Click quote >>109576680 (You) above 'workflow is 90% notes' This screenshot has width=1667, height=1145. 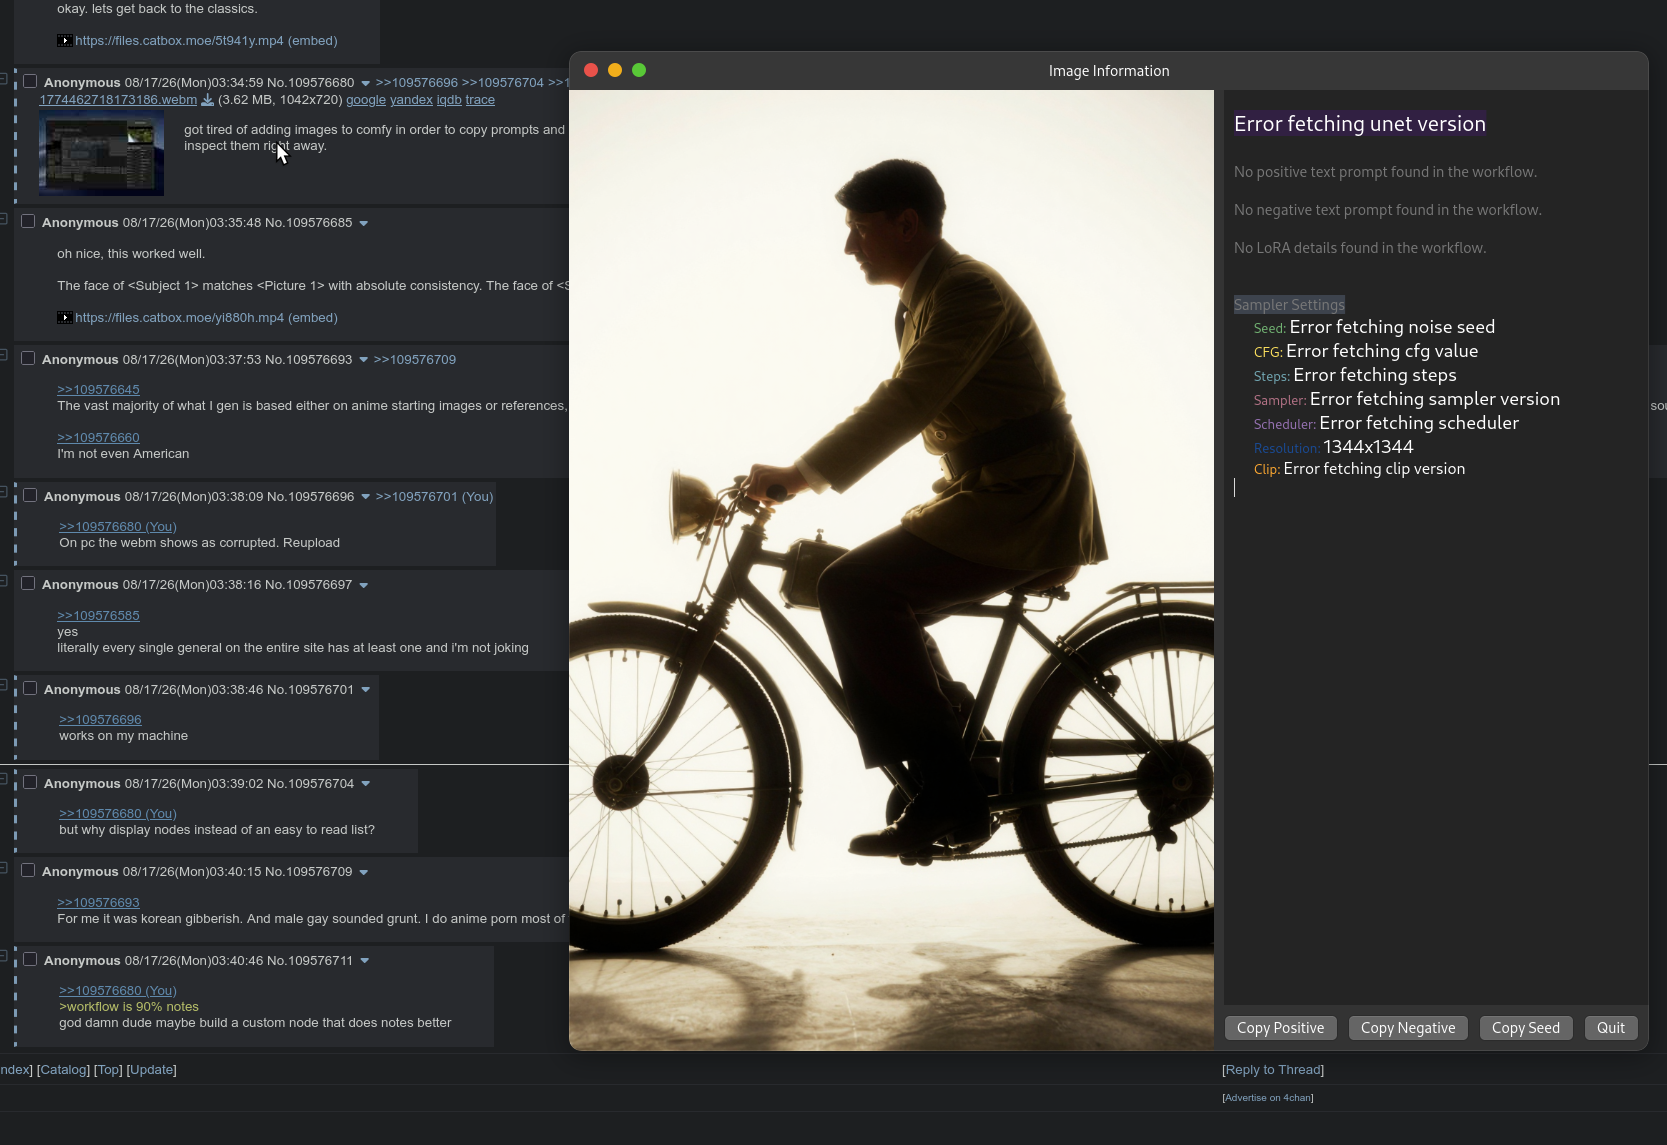(x=118, y=991)
